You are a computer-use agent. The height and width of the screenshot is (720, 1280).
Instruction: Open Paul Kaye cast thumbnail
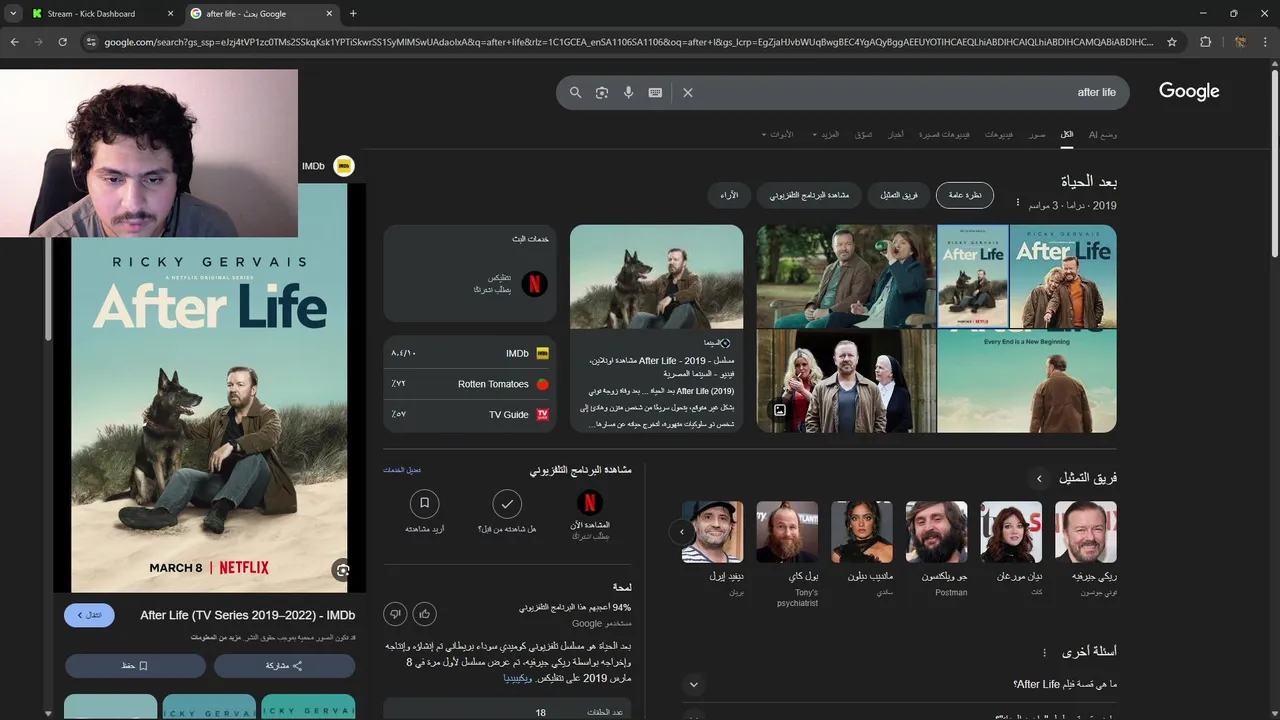click(787, 532)
